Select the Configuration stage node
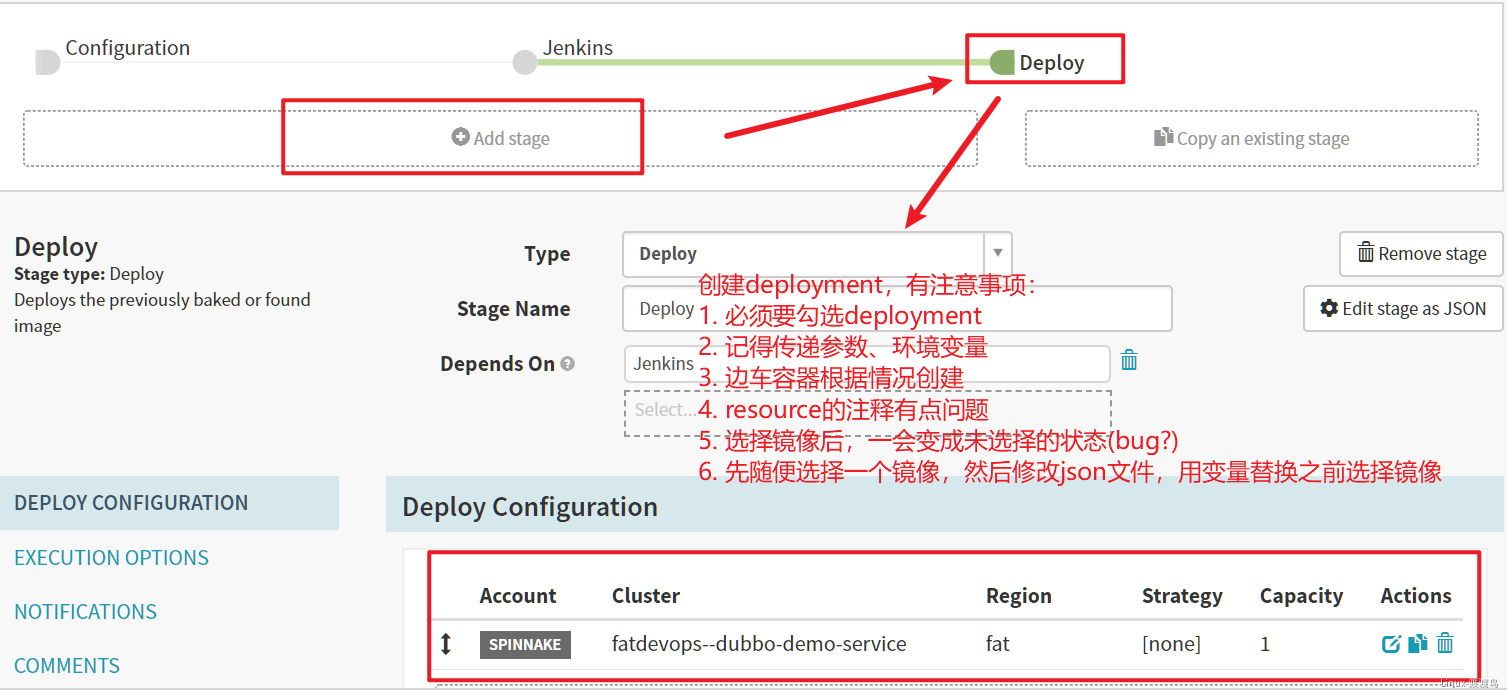The width and height of the screenshot is (1507, 697). 47,62
